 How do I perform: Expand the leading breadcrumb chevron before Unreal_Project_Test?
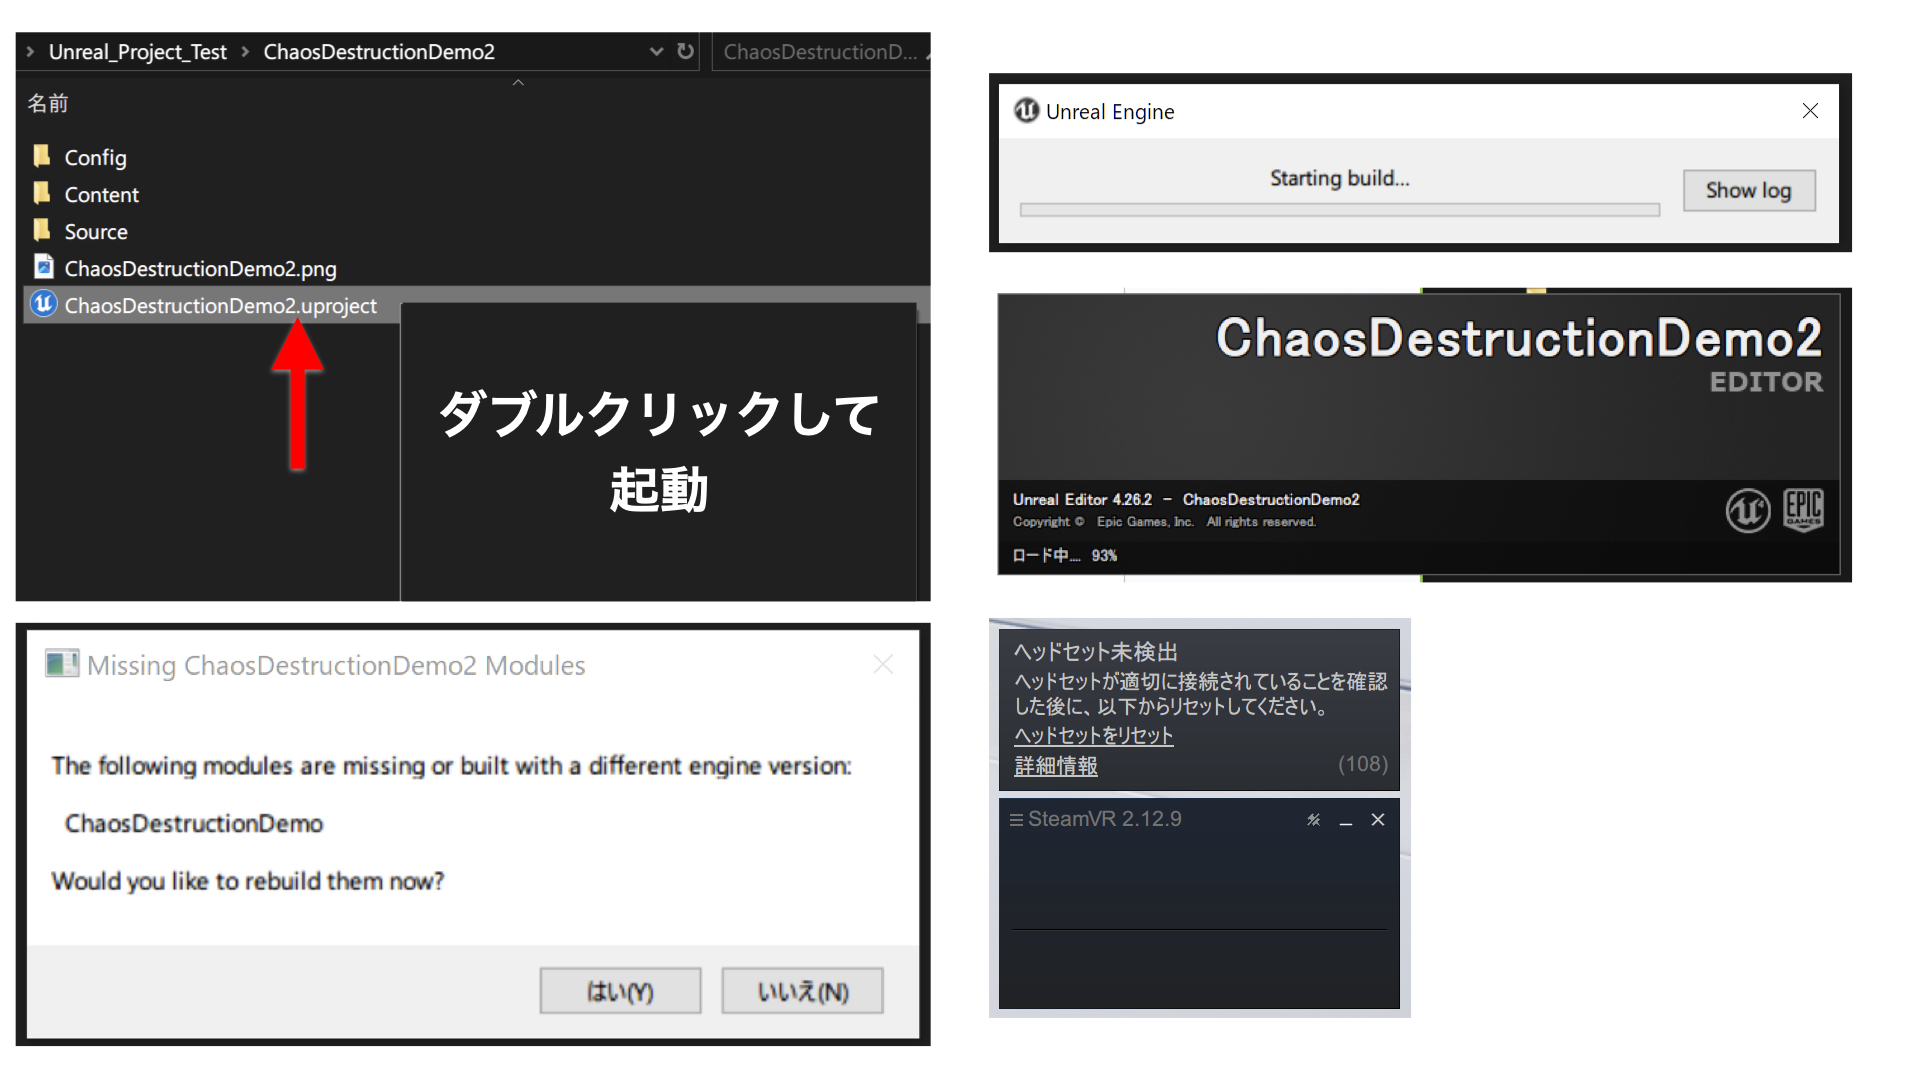[30, 52]
